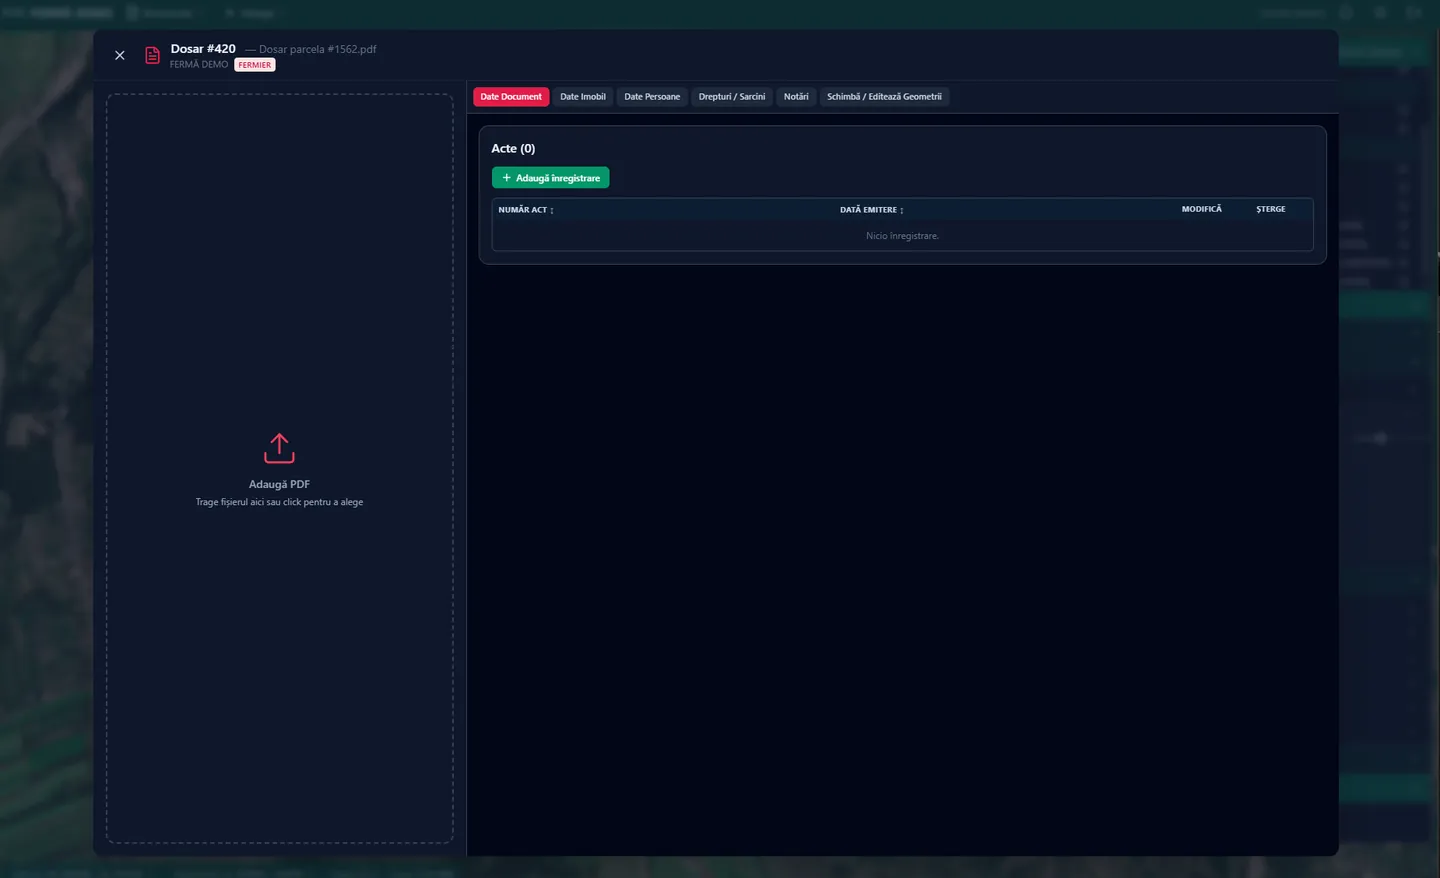The image size is (1440, 878).
Task: Click the PDF document icon beside Dosar #420
Action: (153, 56)
